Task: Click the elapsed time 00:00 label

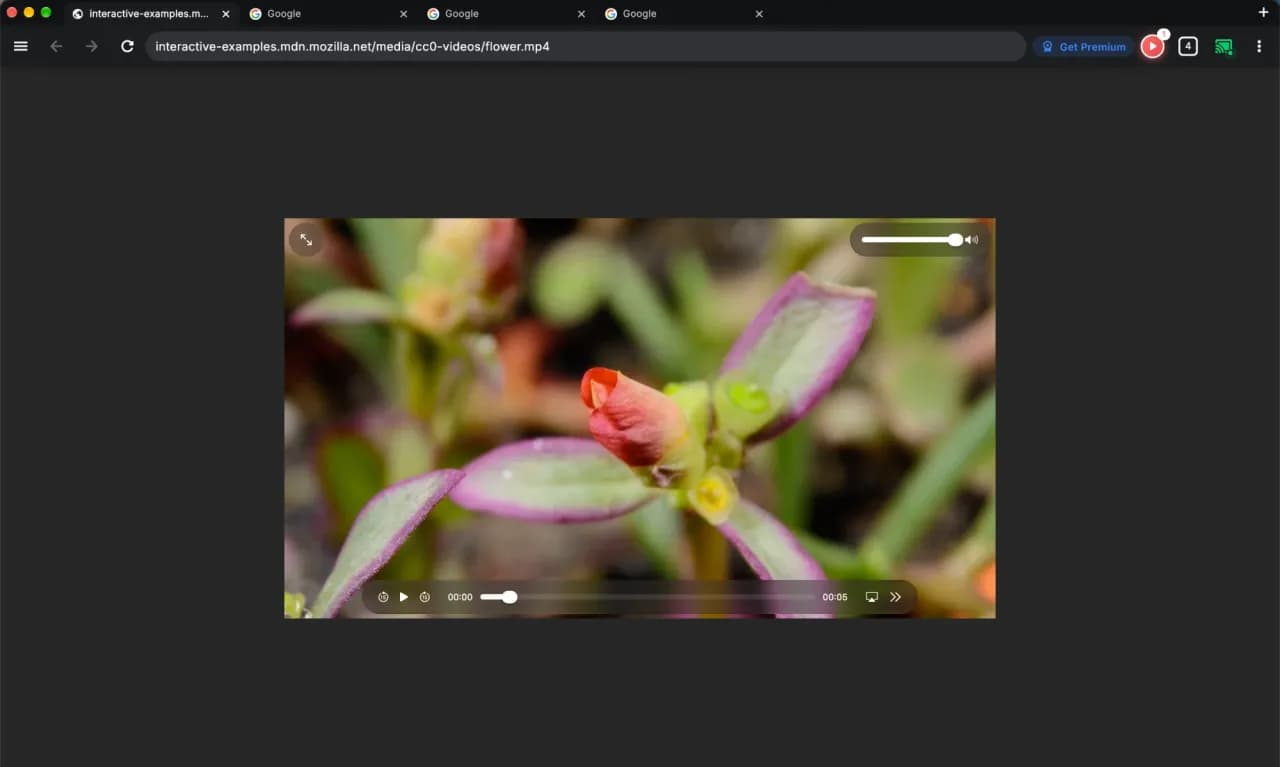Action: coord(460,597)
